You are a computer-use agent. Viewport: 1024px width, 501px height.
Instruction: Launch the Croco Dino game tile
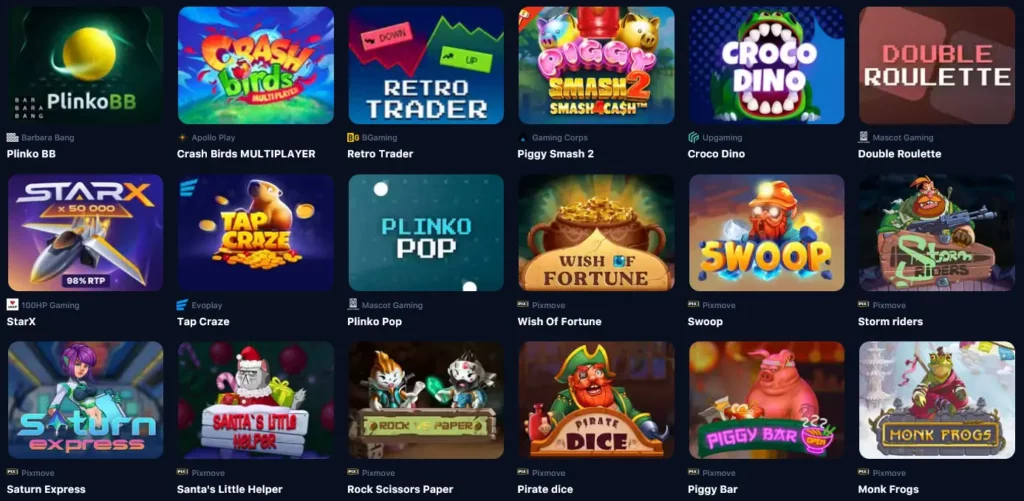pos(767,65)
